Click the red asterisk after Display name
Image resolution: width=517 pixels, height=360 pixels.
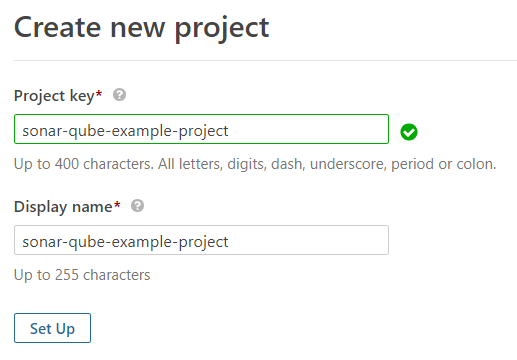tap(117, 205)
